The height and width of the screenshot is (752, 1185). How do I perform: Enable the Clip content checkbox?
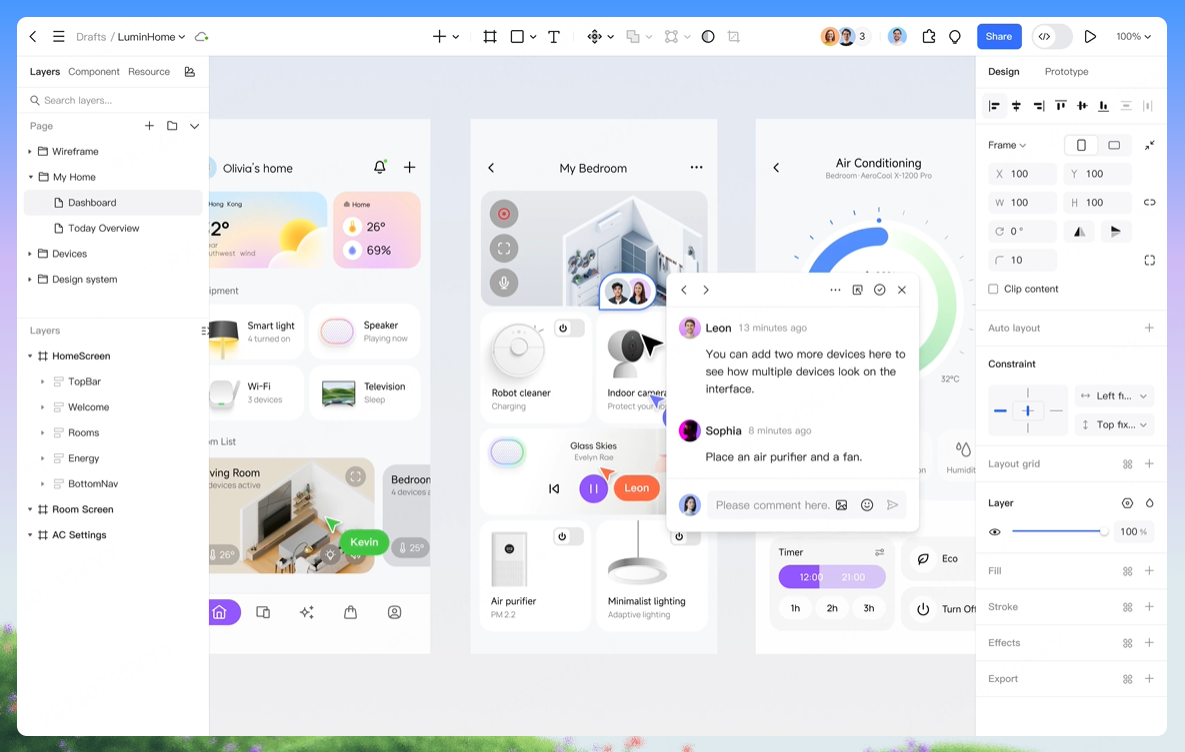pos(993,289)
